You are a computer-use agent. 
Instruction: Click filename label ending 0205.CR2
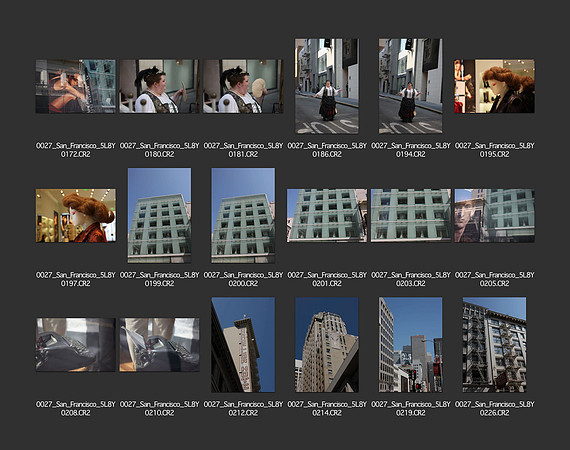(x=494, y=279)
